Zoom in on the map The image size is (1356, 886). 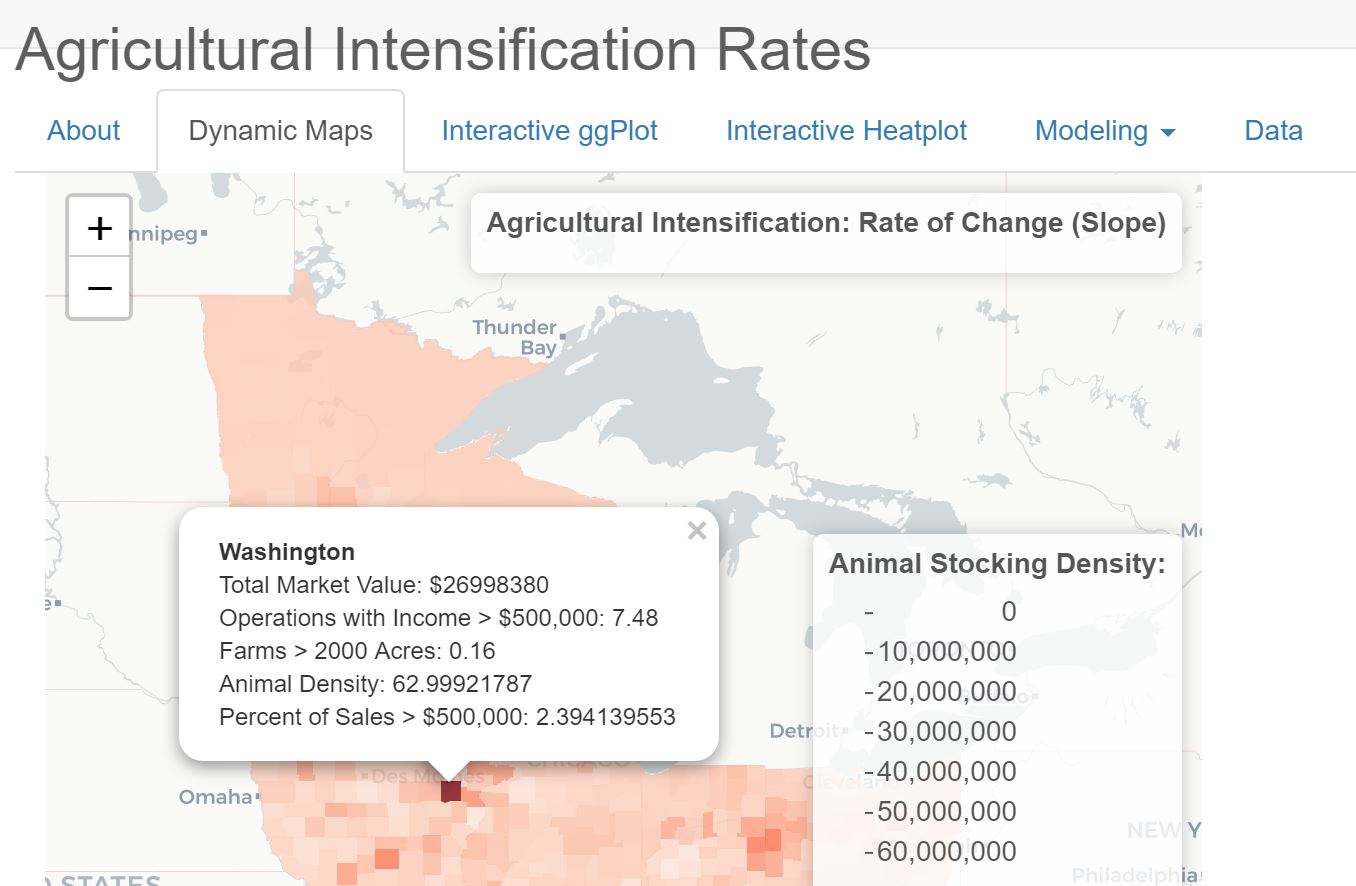(99, 228)
